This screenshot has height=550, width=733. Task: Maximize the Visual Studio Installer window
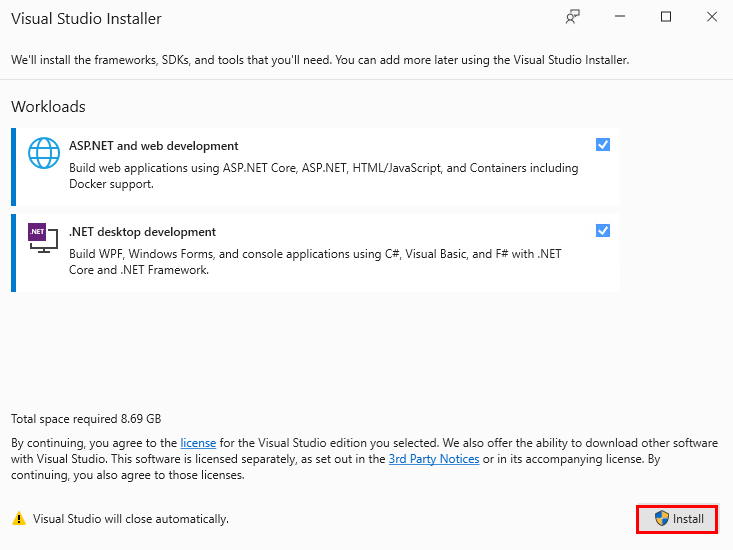click(666, 17)
